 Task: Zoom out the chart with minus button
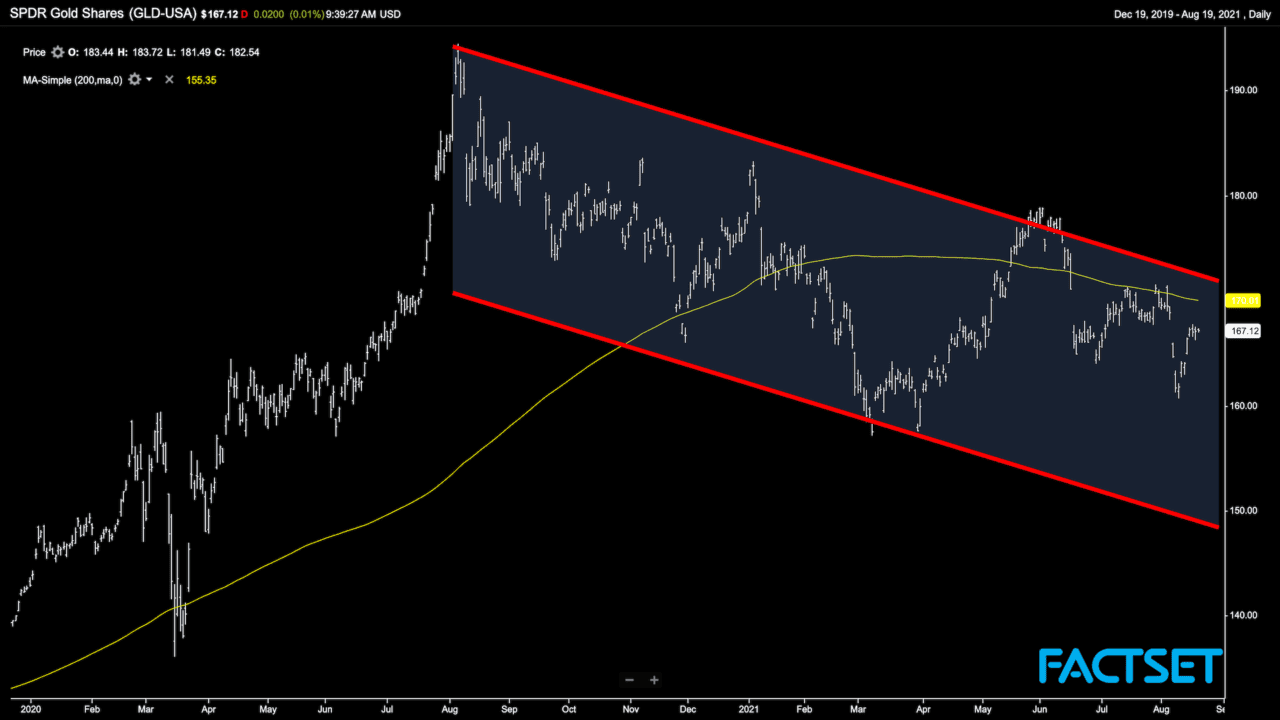630,680
